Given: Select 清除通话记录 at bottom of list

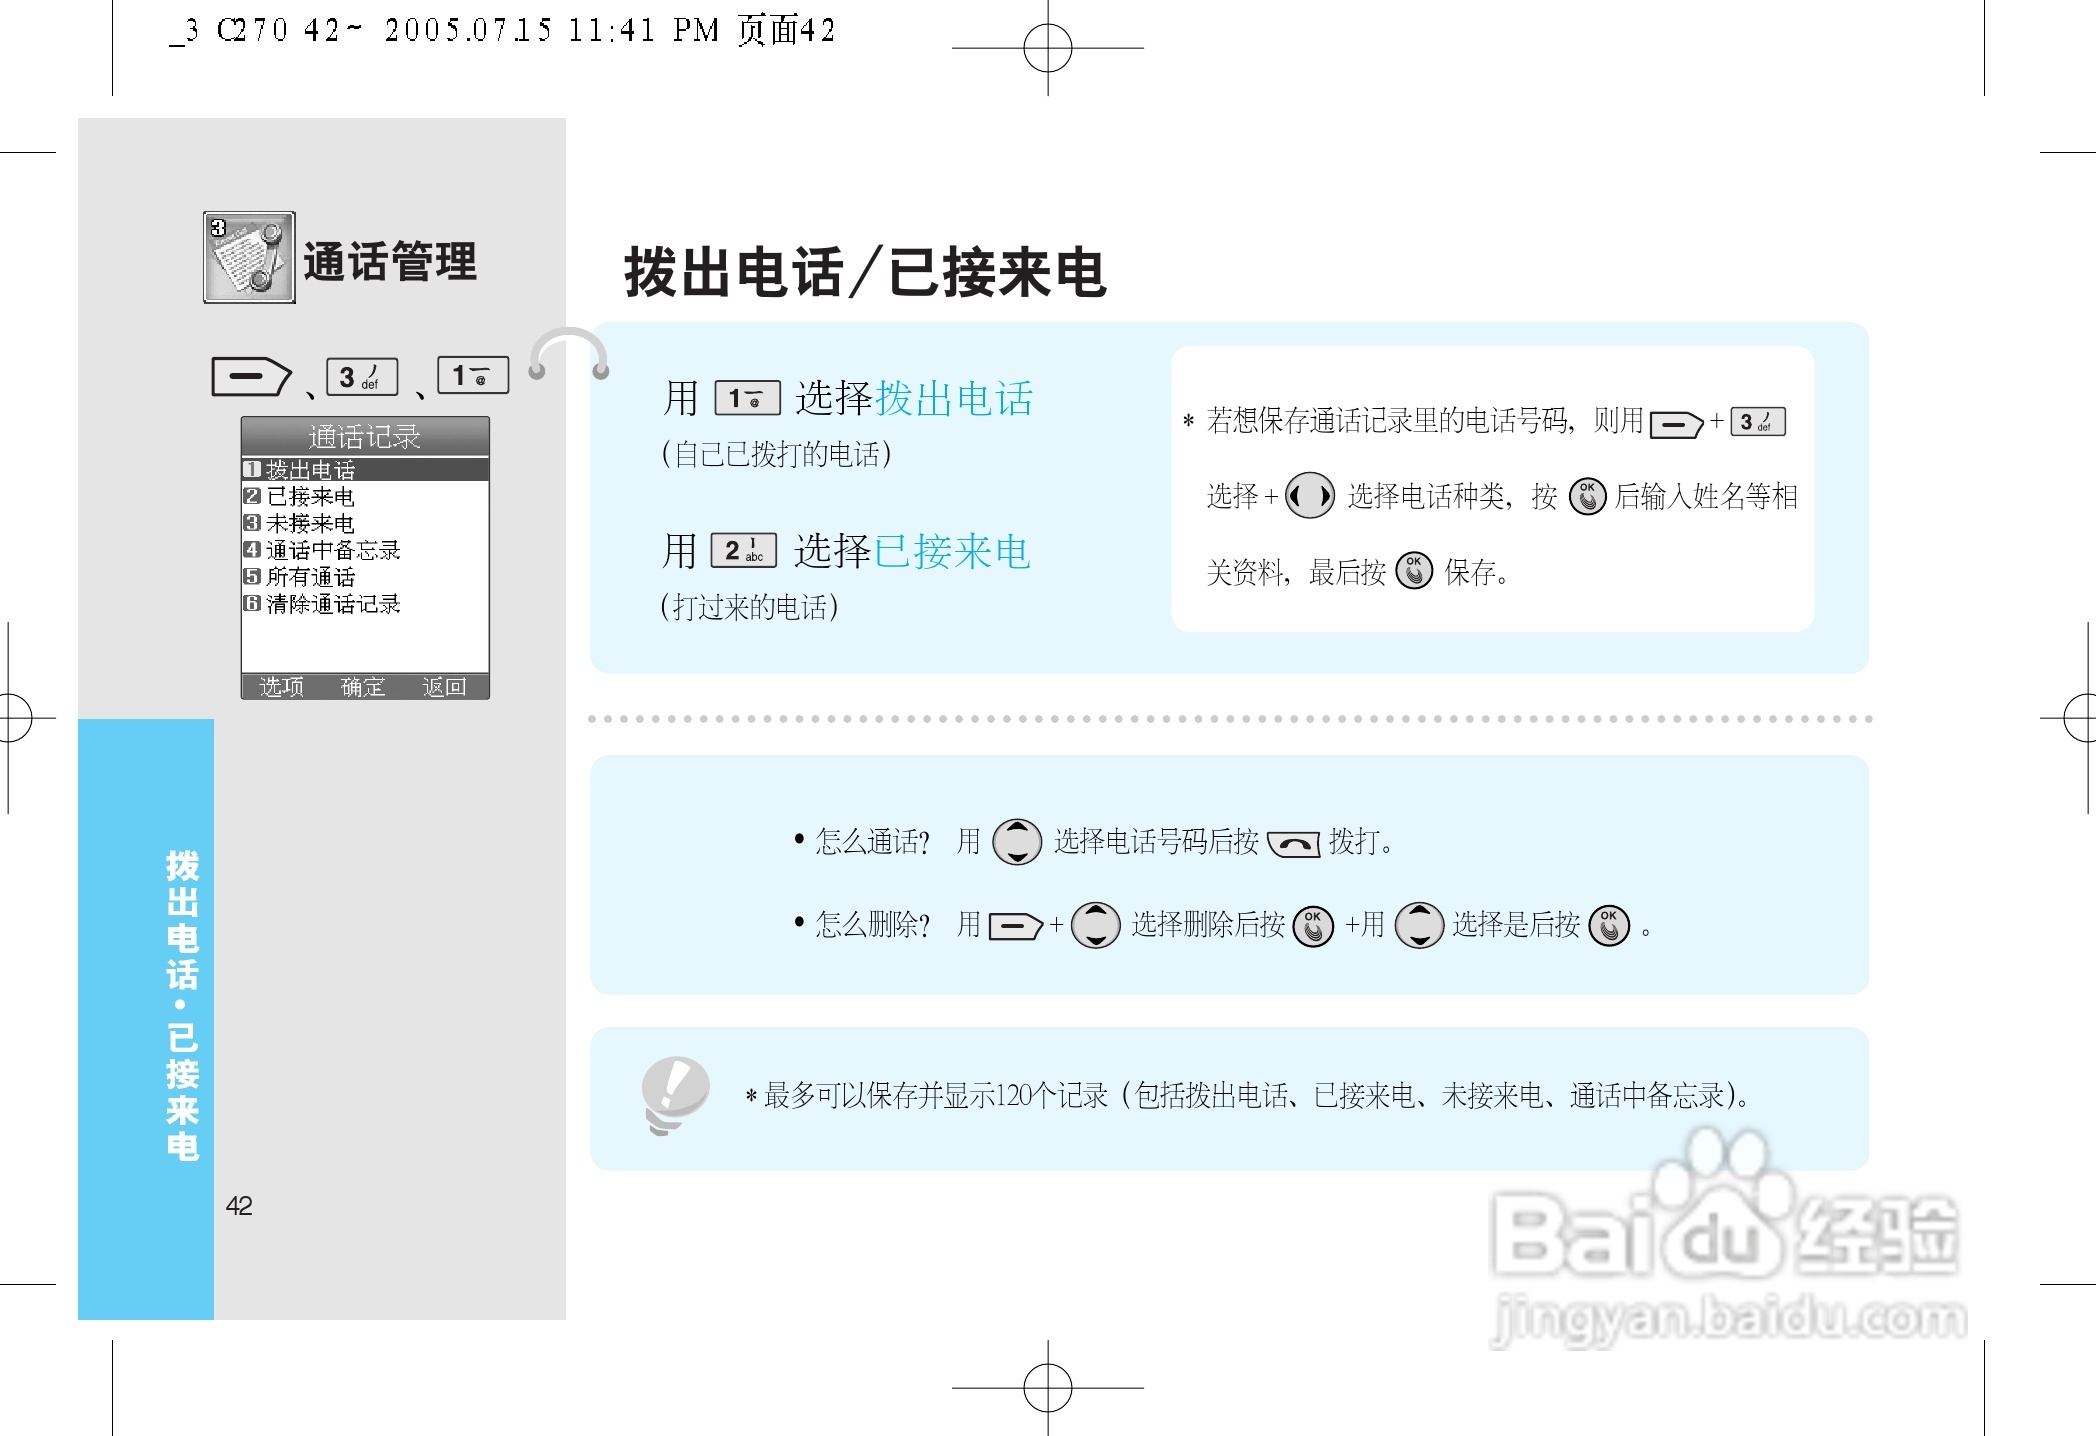Looking at the screenshot, I should [x=322, y=604].
